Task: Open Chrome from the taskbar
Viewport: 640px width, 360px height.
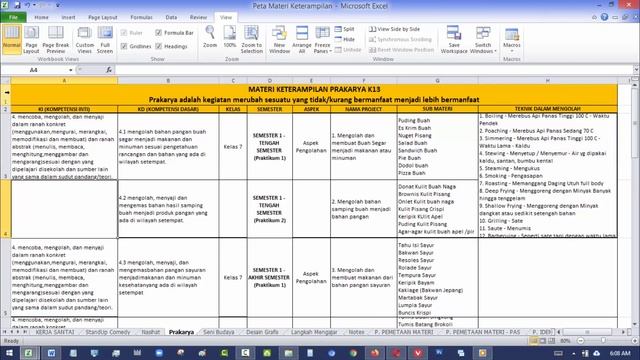Action: (x=353, y=353)
